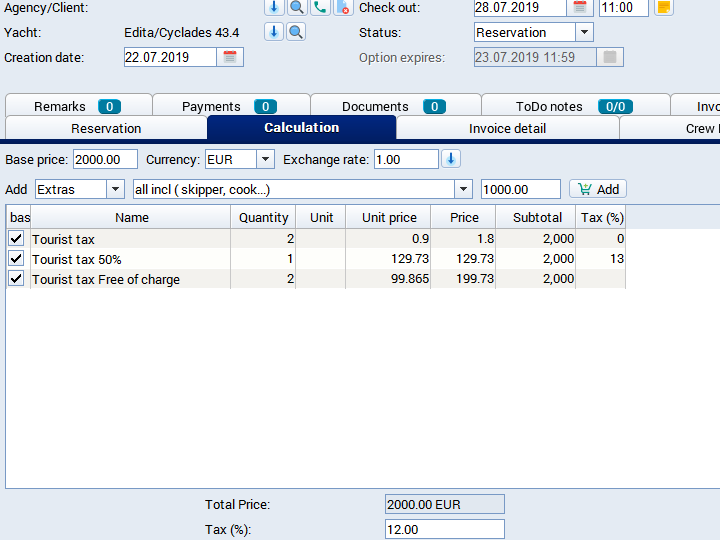Click the Quantity column header
Image resolution: width=720 pixels, height=540 pixels.
[x=263, y=217]
